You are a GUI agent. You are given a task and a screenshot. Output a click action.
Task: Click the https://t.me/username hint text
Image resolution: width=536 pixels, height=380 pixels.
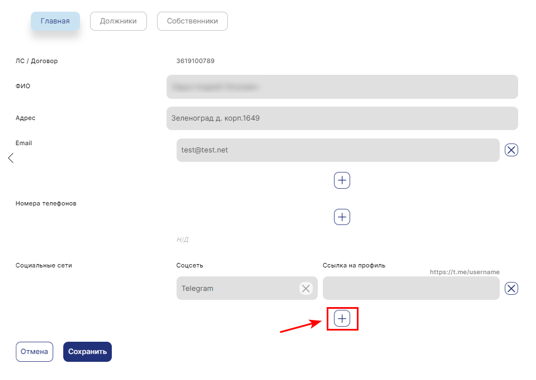(x=465, y=272)
